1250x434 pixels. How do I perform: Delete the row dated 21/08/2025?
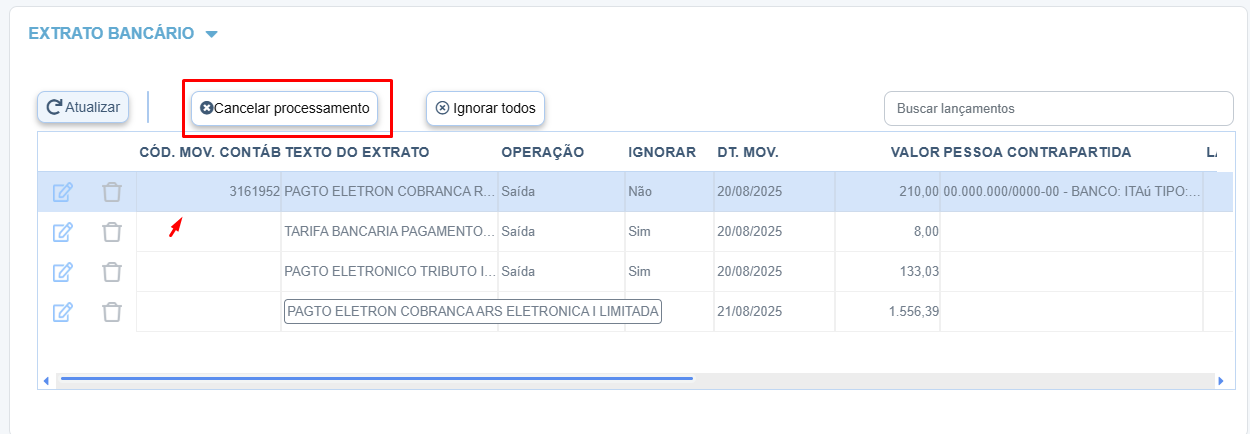click(x=112, y=312)
